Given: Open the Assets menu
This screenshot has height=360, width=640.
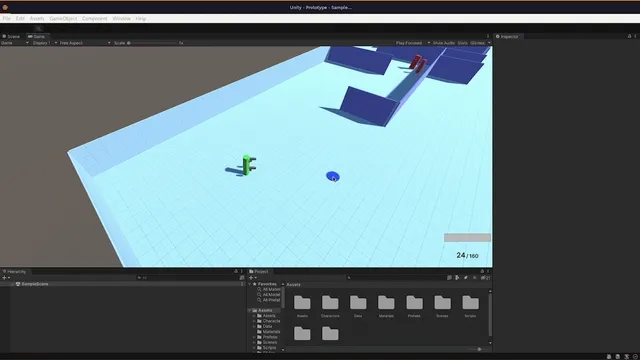Looking at the screenshot, I should [x=37, y=19].
